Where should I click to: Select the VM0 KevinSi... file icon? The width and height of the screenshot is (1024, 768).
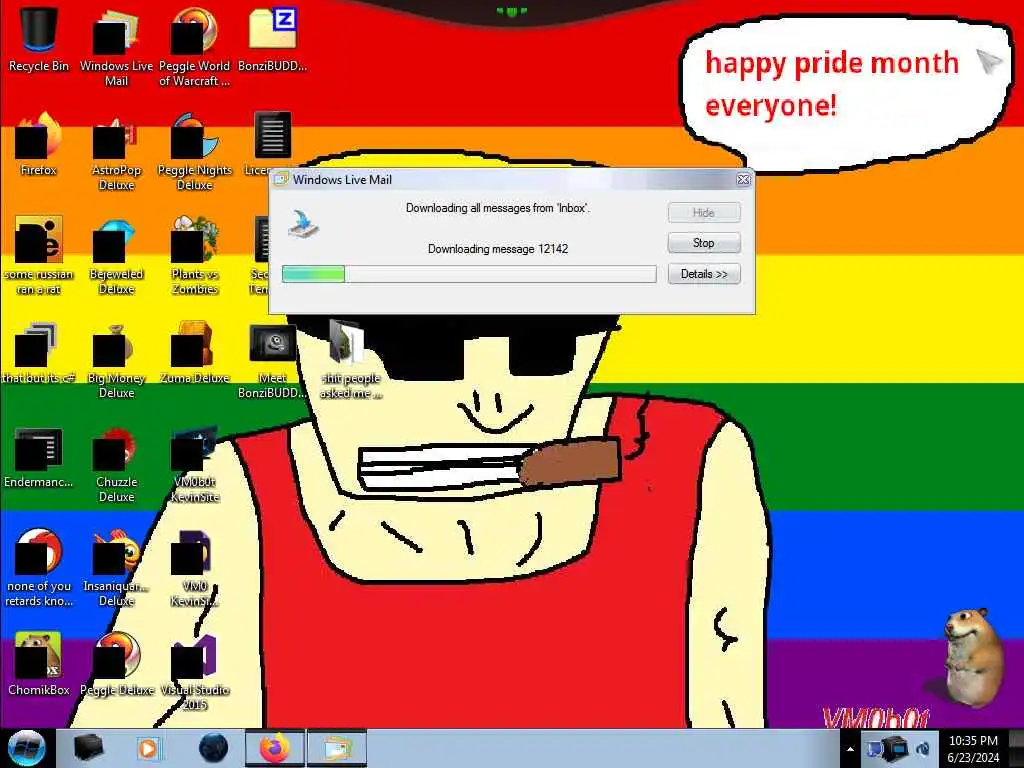coord(195,568)
